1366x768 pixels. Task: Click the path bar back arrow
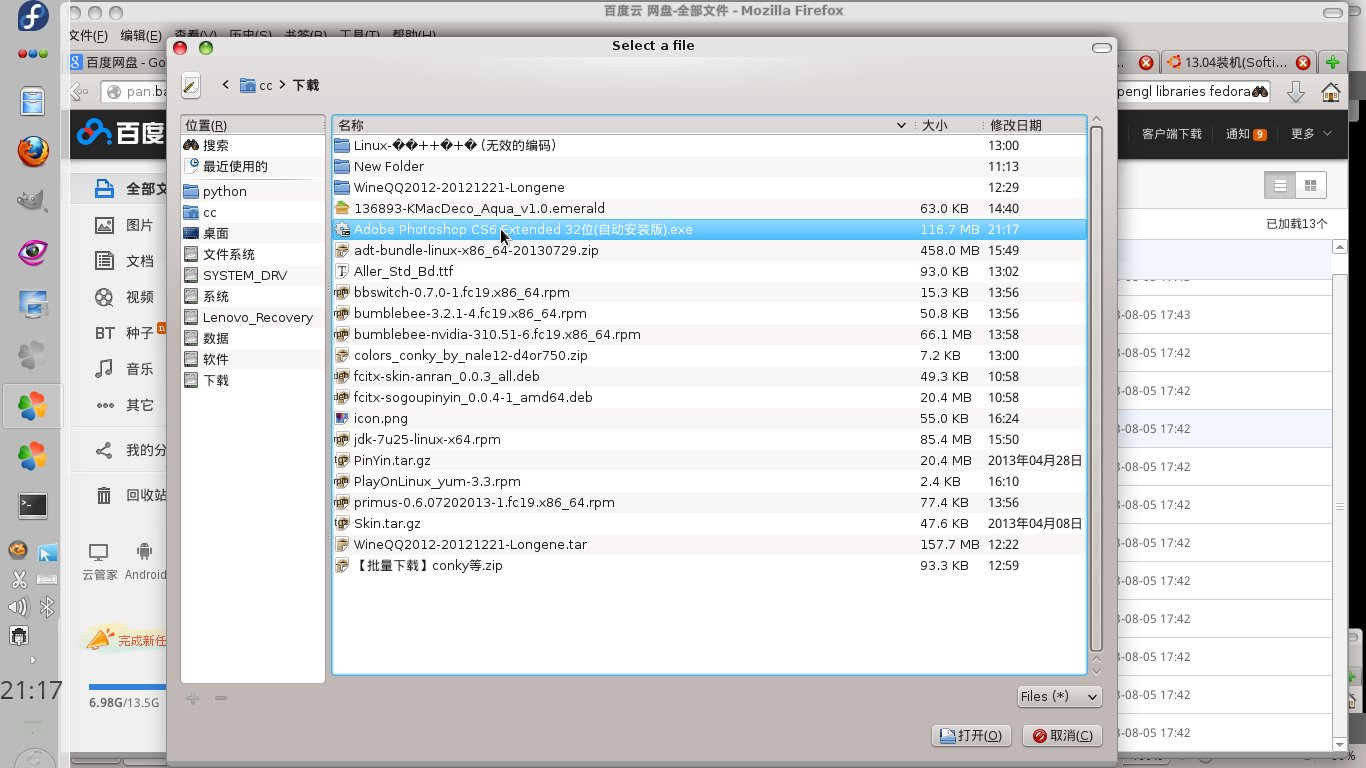pyautogui.click(x=226, y=85)
